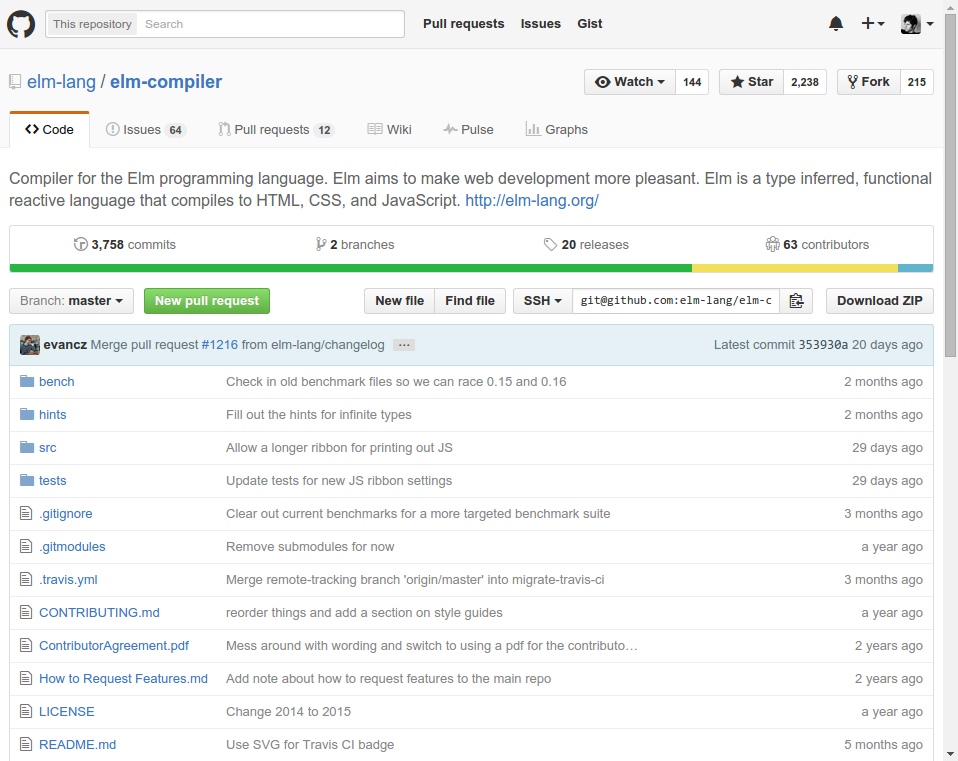Click the .gitmodules file icon
Screen dimensions: 958x761
click(x=26, y=546)
